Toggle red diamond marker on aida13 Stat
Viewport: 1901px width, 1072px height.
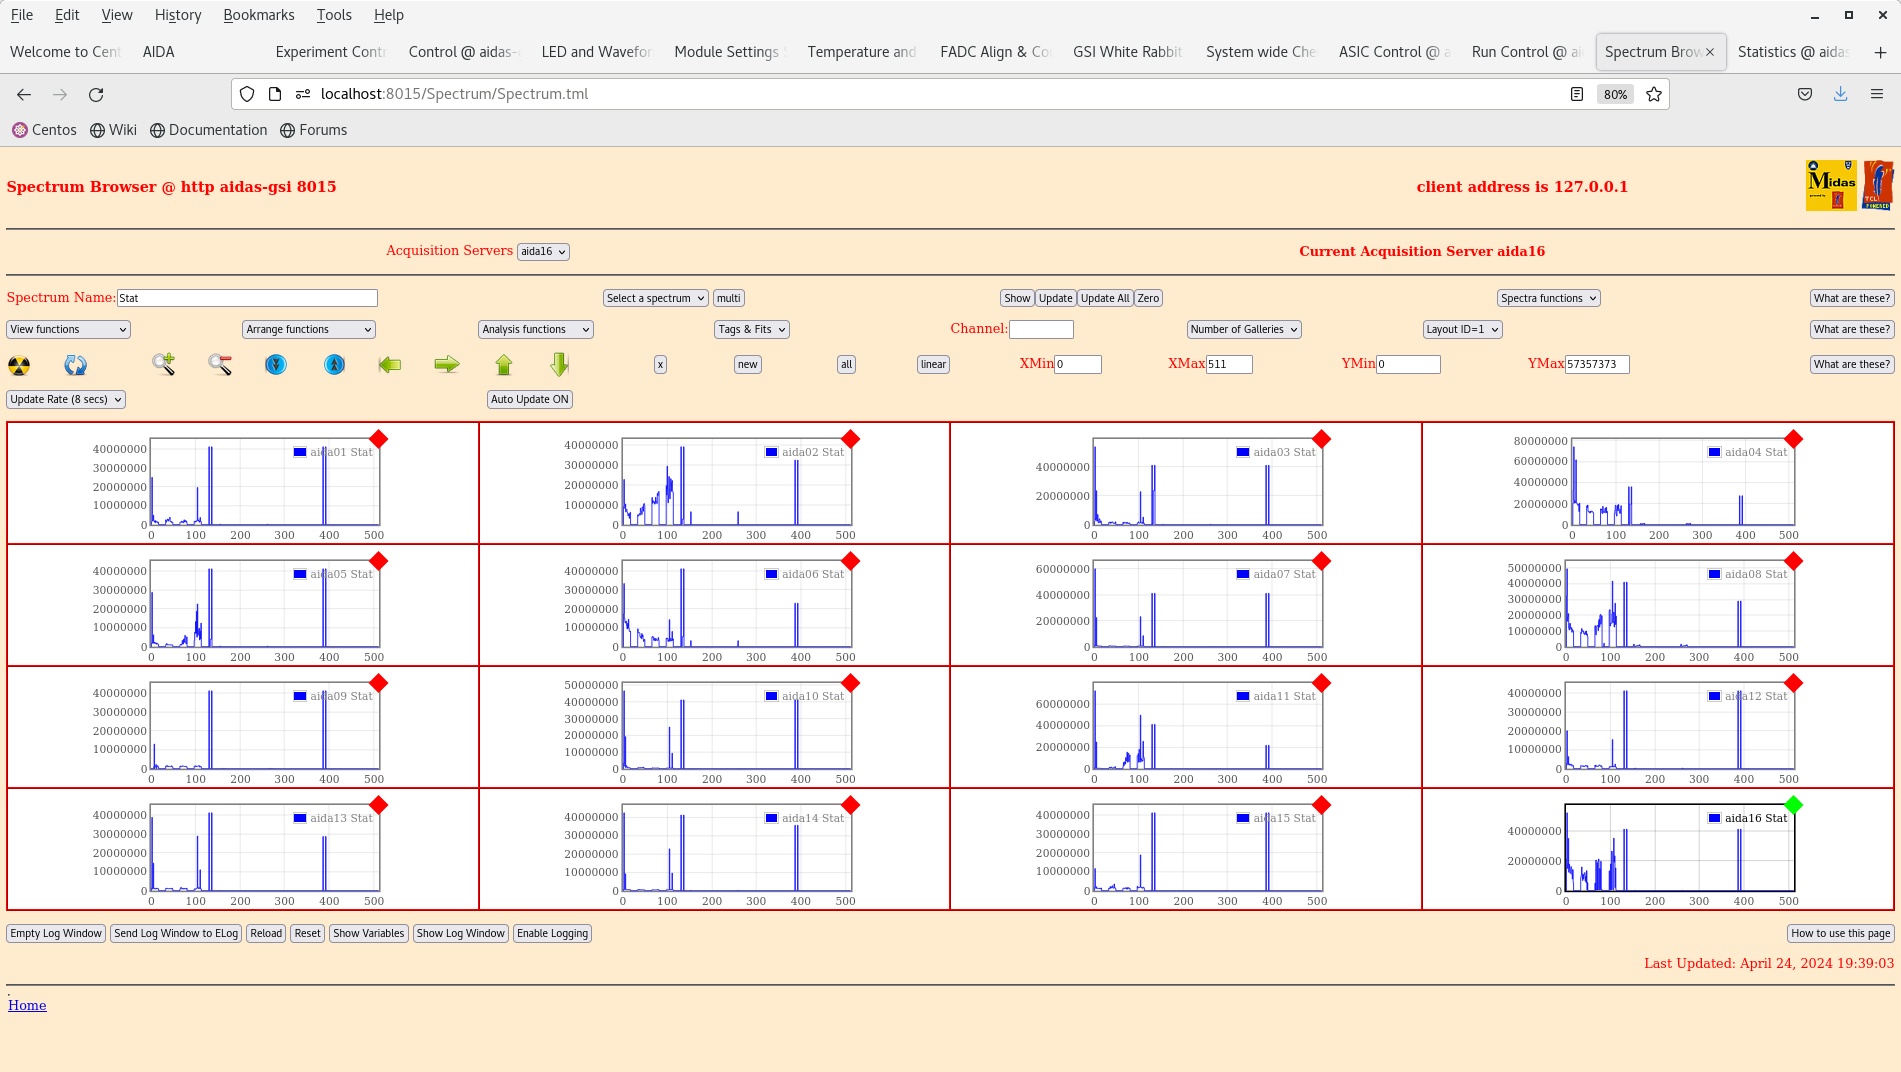coord(379,805)
